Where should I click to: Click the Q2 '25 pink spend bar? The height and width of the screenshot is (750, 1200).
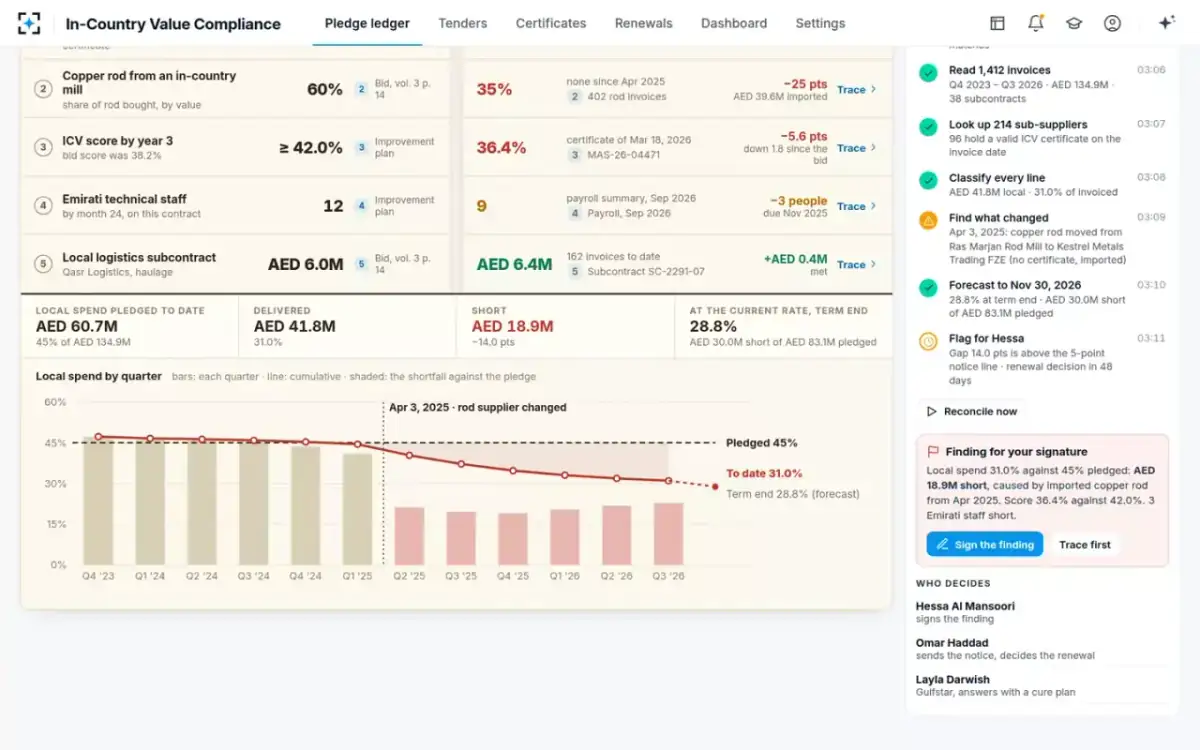coord(409,536)
